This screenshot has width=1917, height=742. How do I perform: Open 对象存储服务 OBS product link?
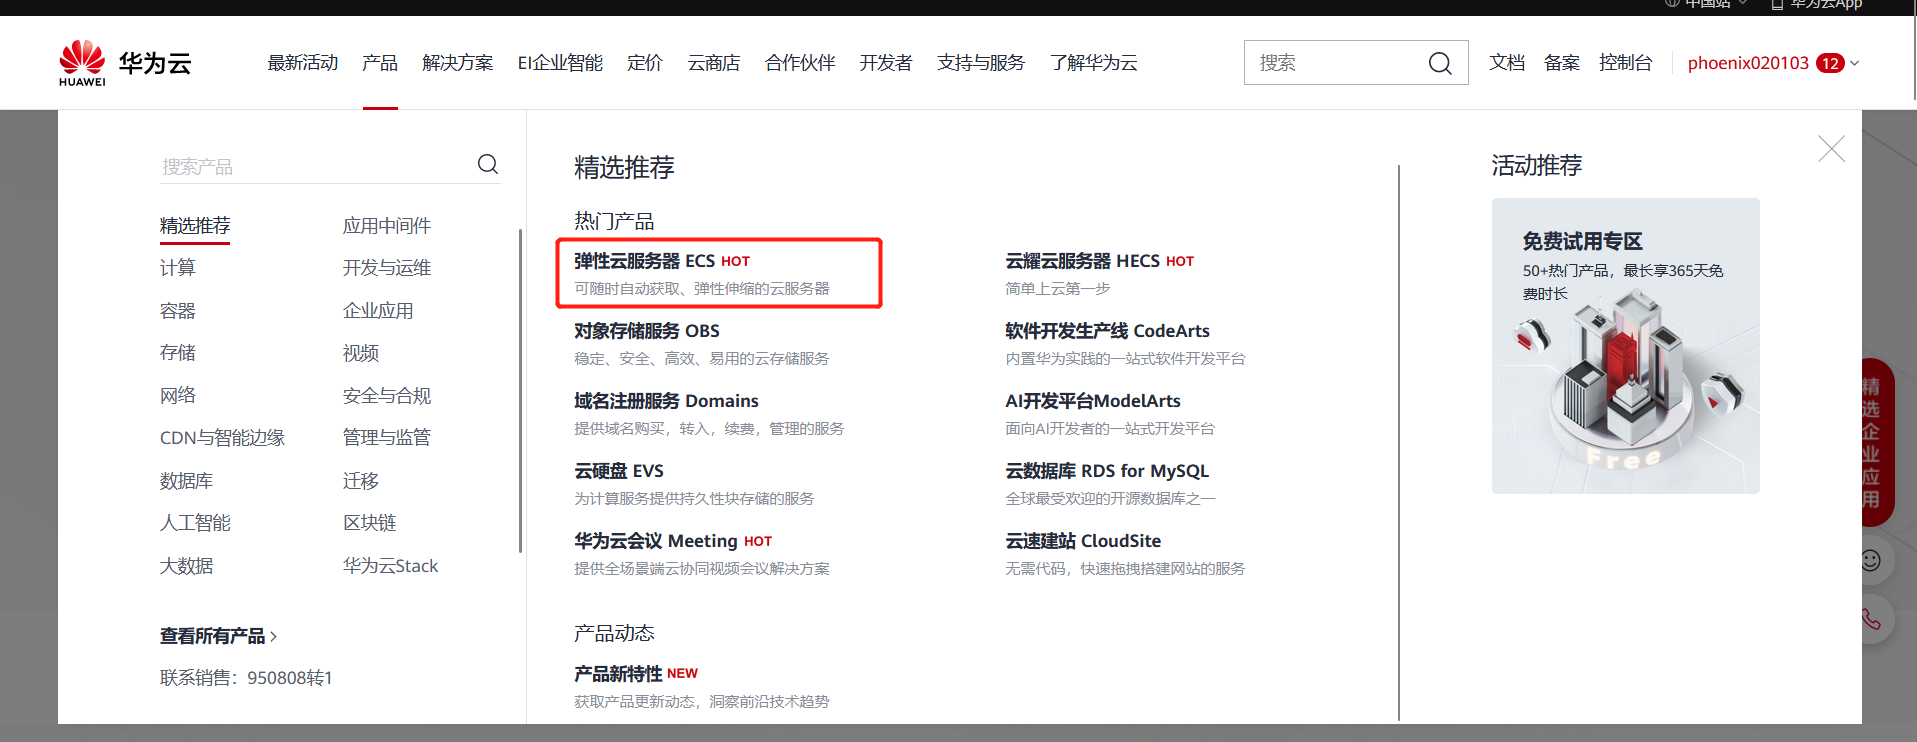click(x=647, y=331)
